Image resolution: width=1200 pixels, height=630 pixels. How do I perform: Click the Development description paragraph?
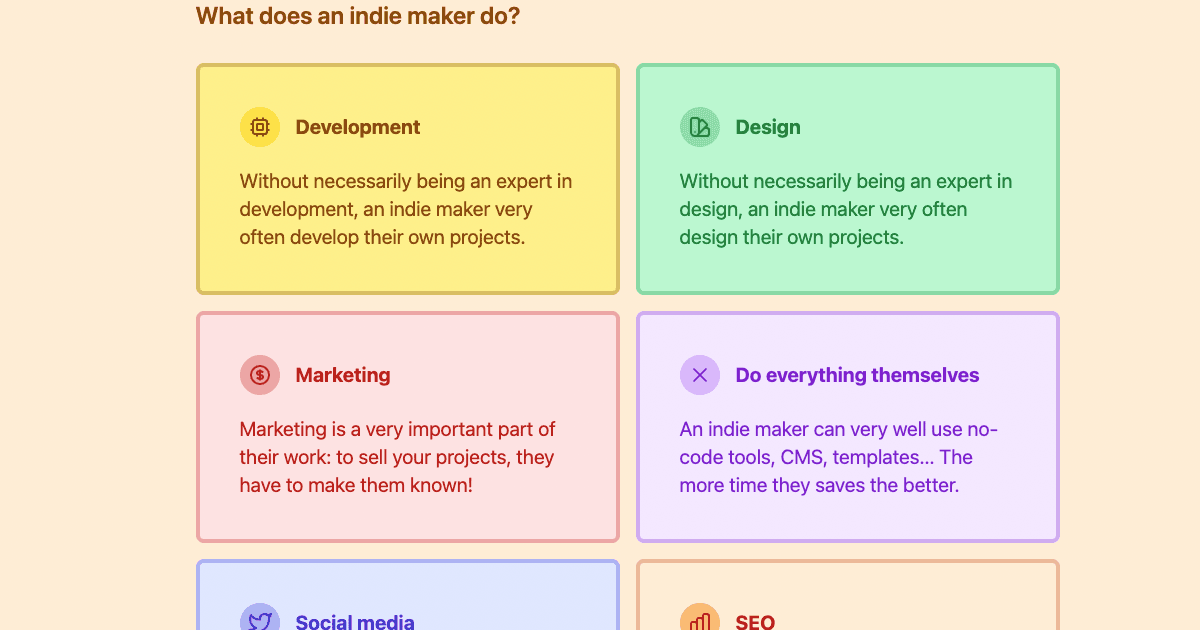[406, 209]
